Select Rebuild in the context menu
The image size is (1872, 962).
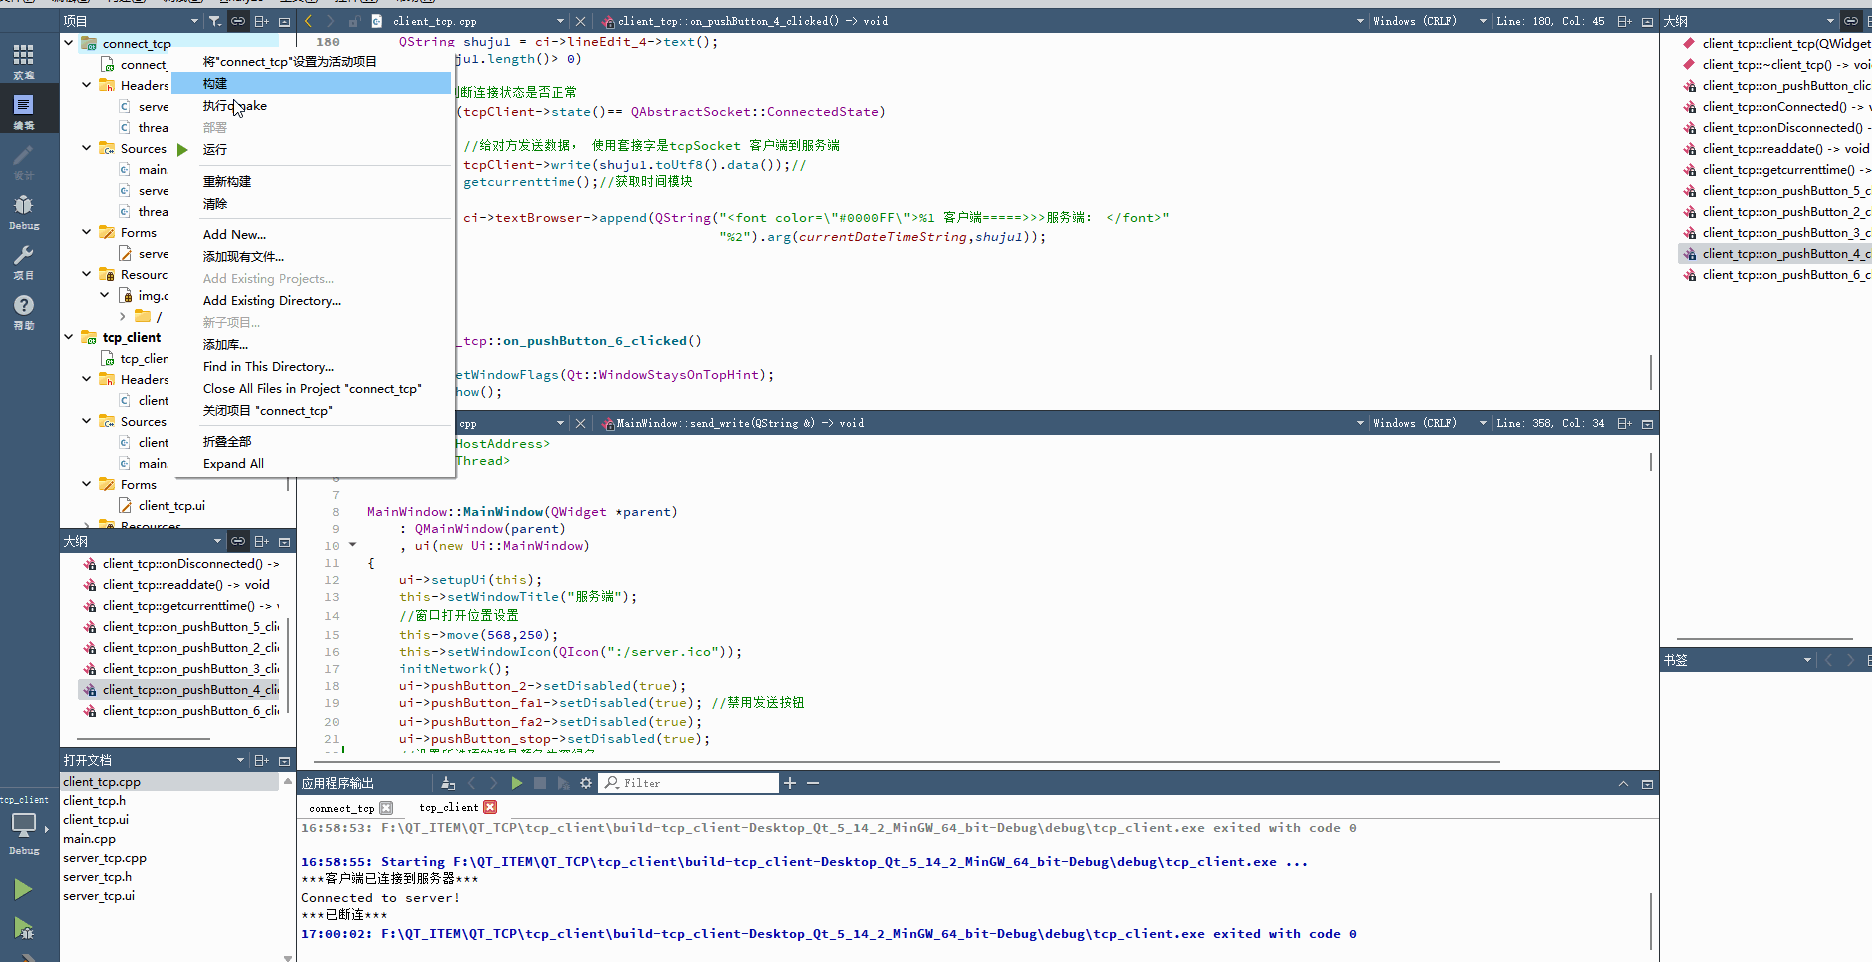pos(311,182)
